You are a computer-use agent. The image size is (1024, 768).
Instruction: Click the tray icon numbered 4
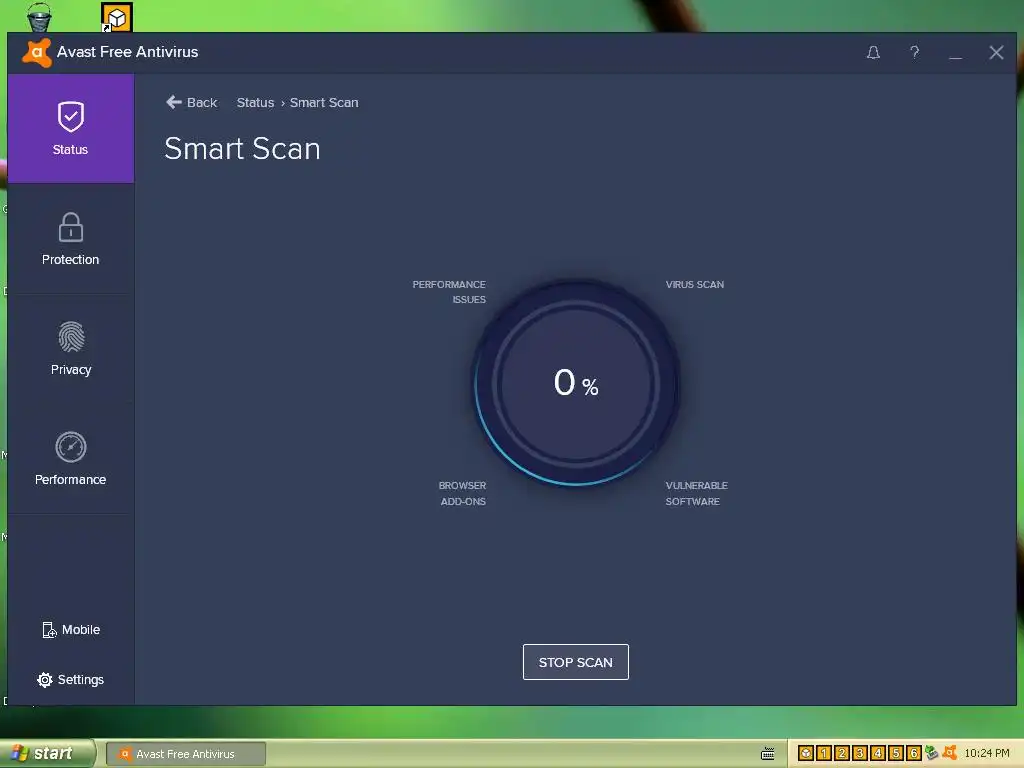point(878,754)
